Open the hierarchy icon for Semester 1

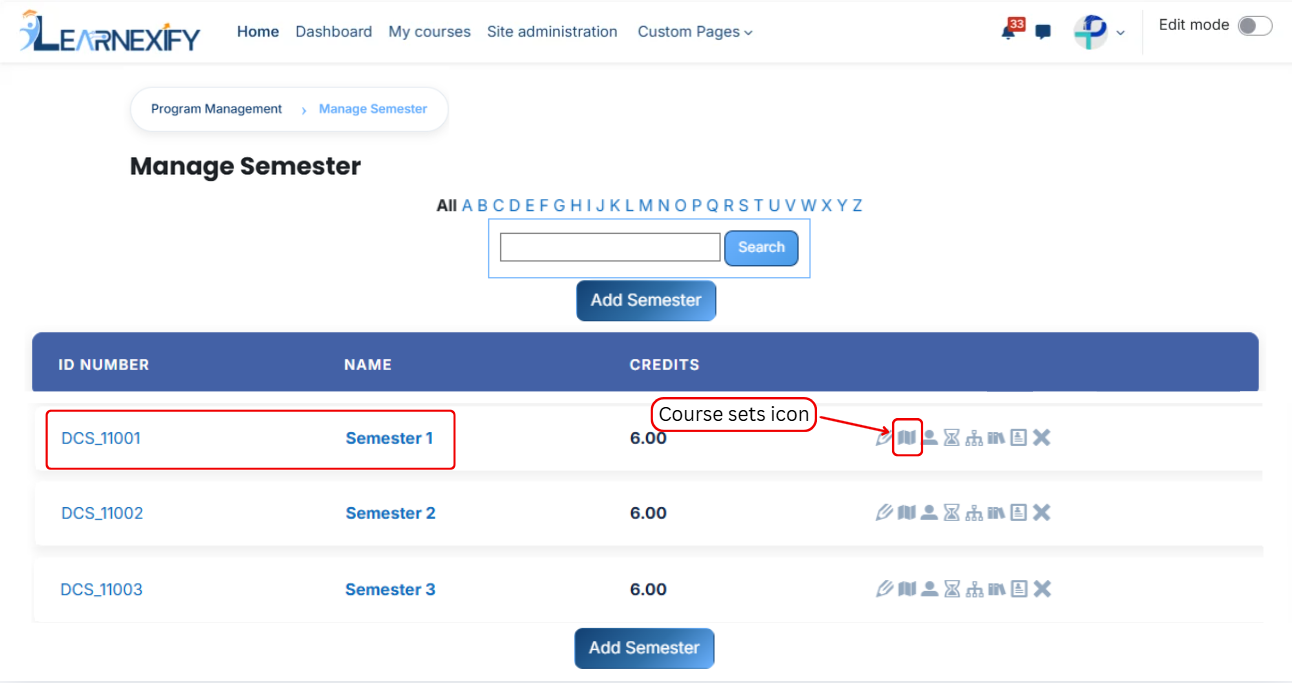click(974, 437)
